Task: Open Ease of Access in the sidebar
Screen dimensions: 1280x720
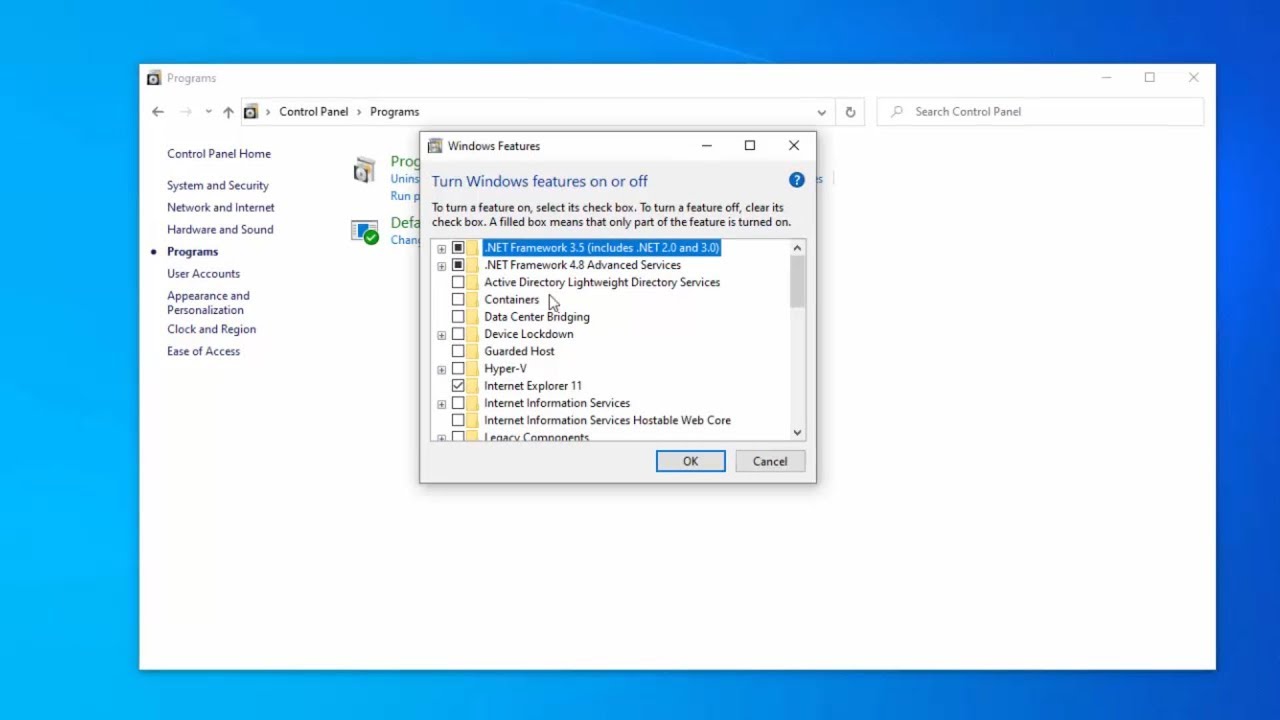Action: 203,352
